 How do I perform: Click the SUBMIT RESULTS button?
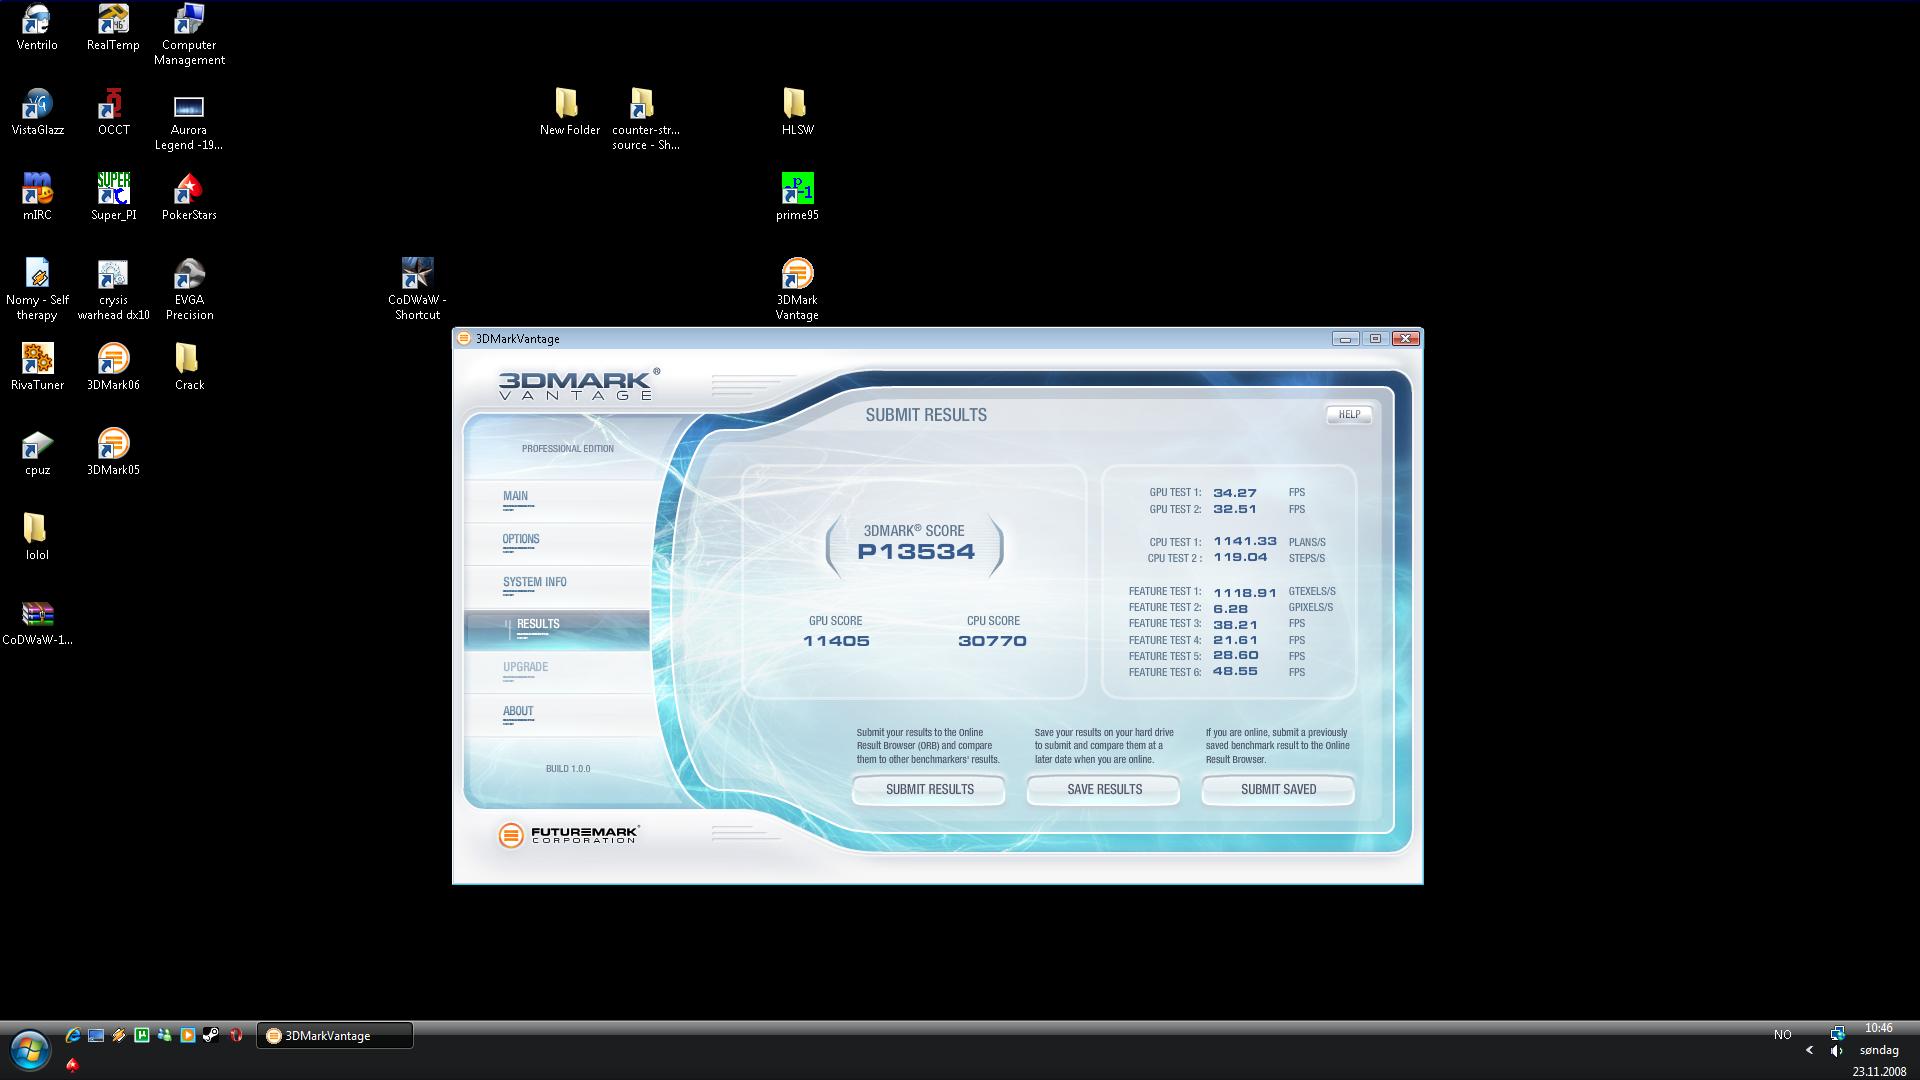click(x=929, y=790)
